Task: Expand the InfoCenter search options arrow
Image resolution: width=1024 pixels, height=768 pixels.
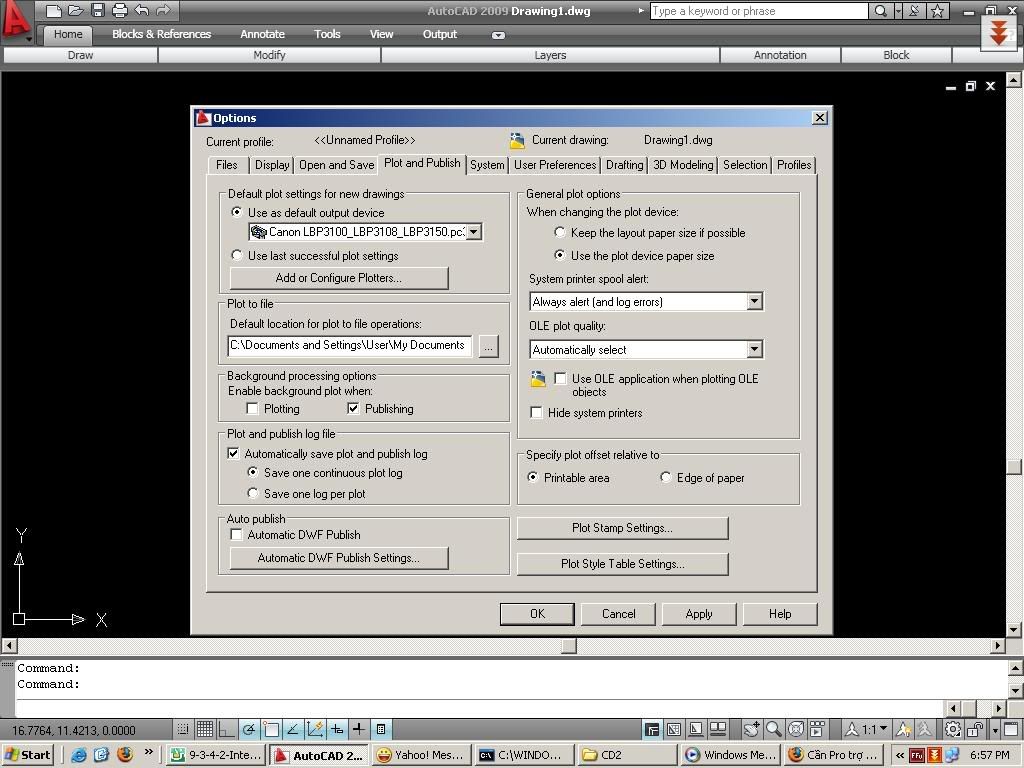Action: (x=898, y=10)
